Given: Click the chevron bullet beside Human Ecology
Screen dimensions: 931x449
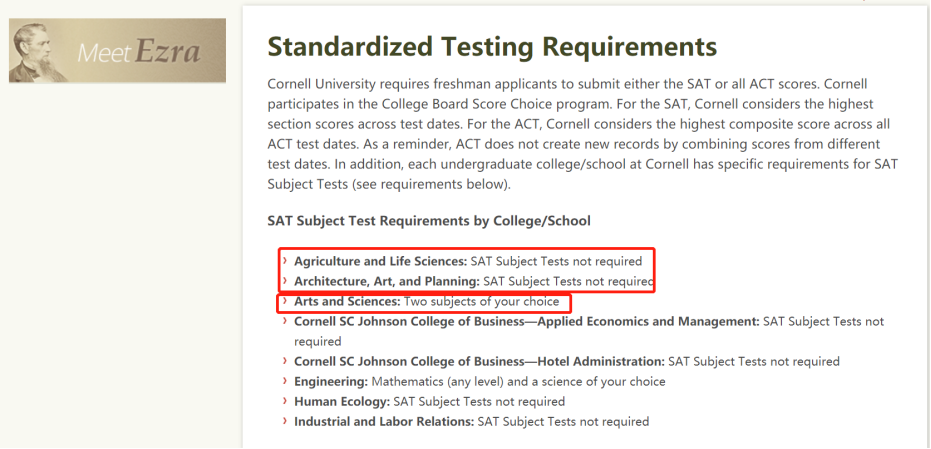Looking at the screenshot, I should 285,401.
